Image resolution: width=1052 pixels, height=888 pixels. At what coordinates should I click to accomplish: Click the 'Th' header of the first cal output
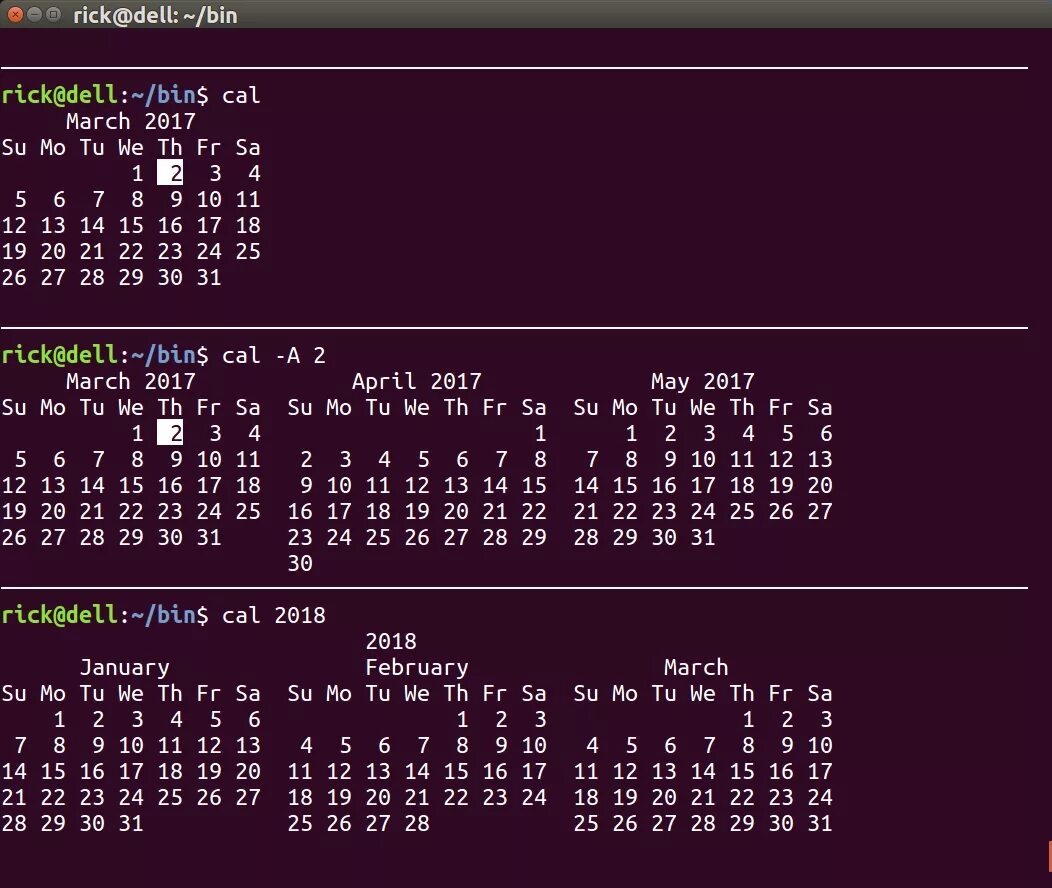click(170, 147)
